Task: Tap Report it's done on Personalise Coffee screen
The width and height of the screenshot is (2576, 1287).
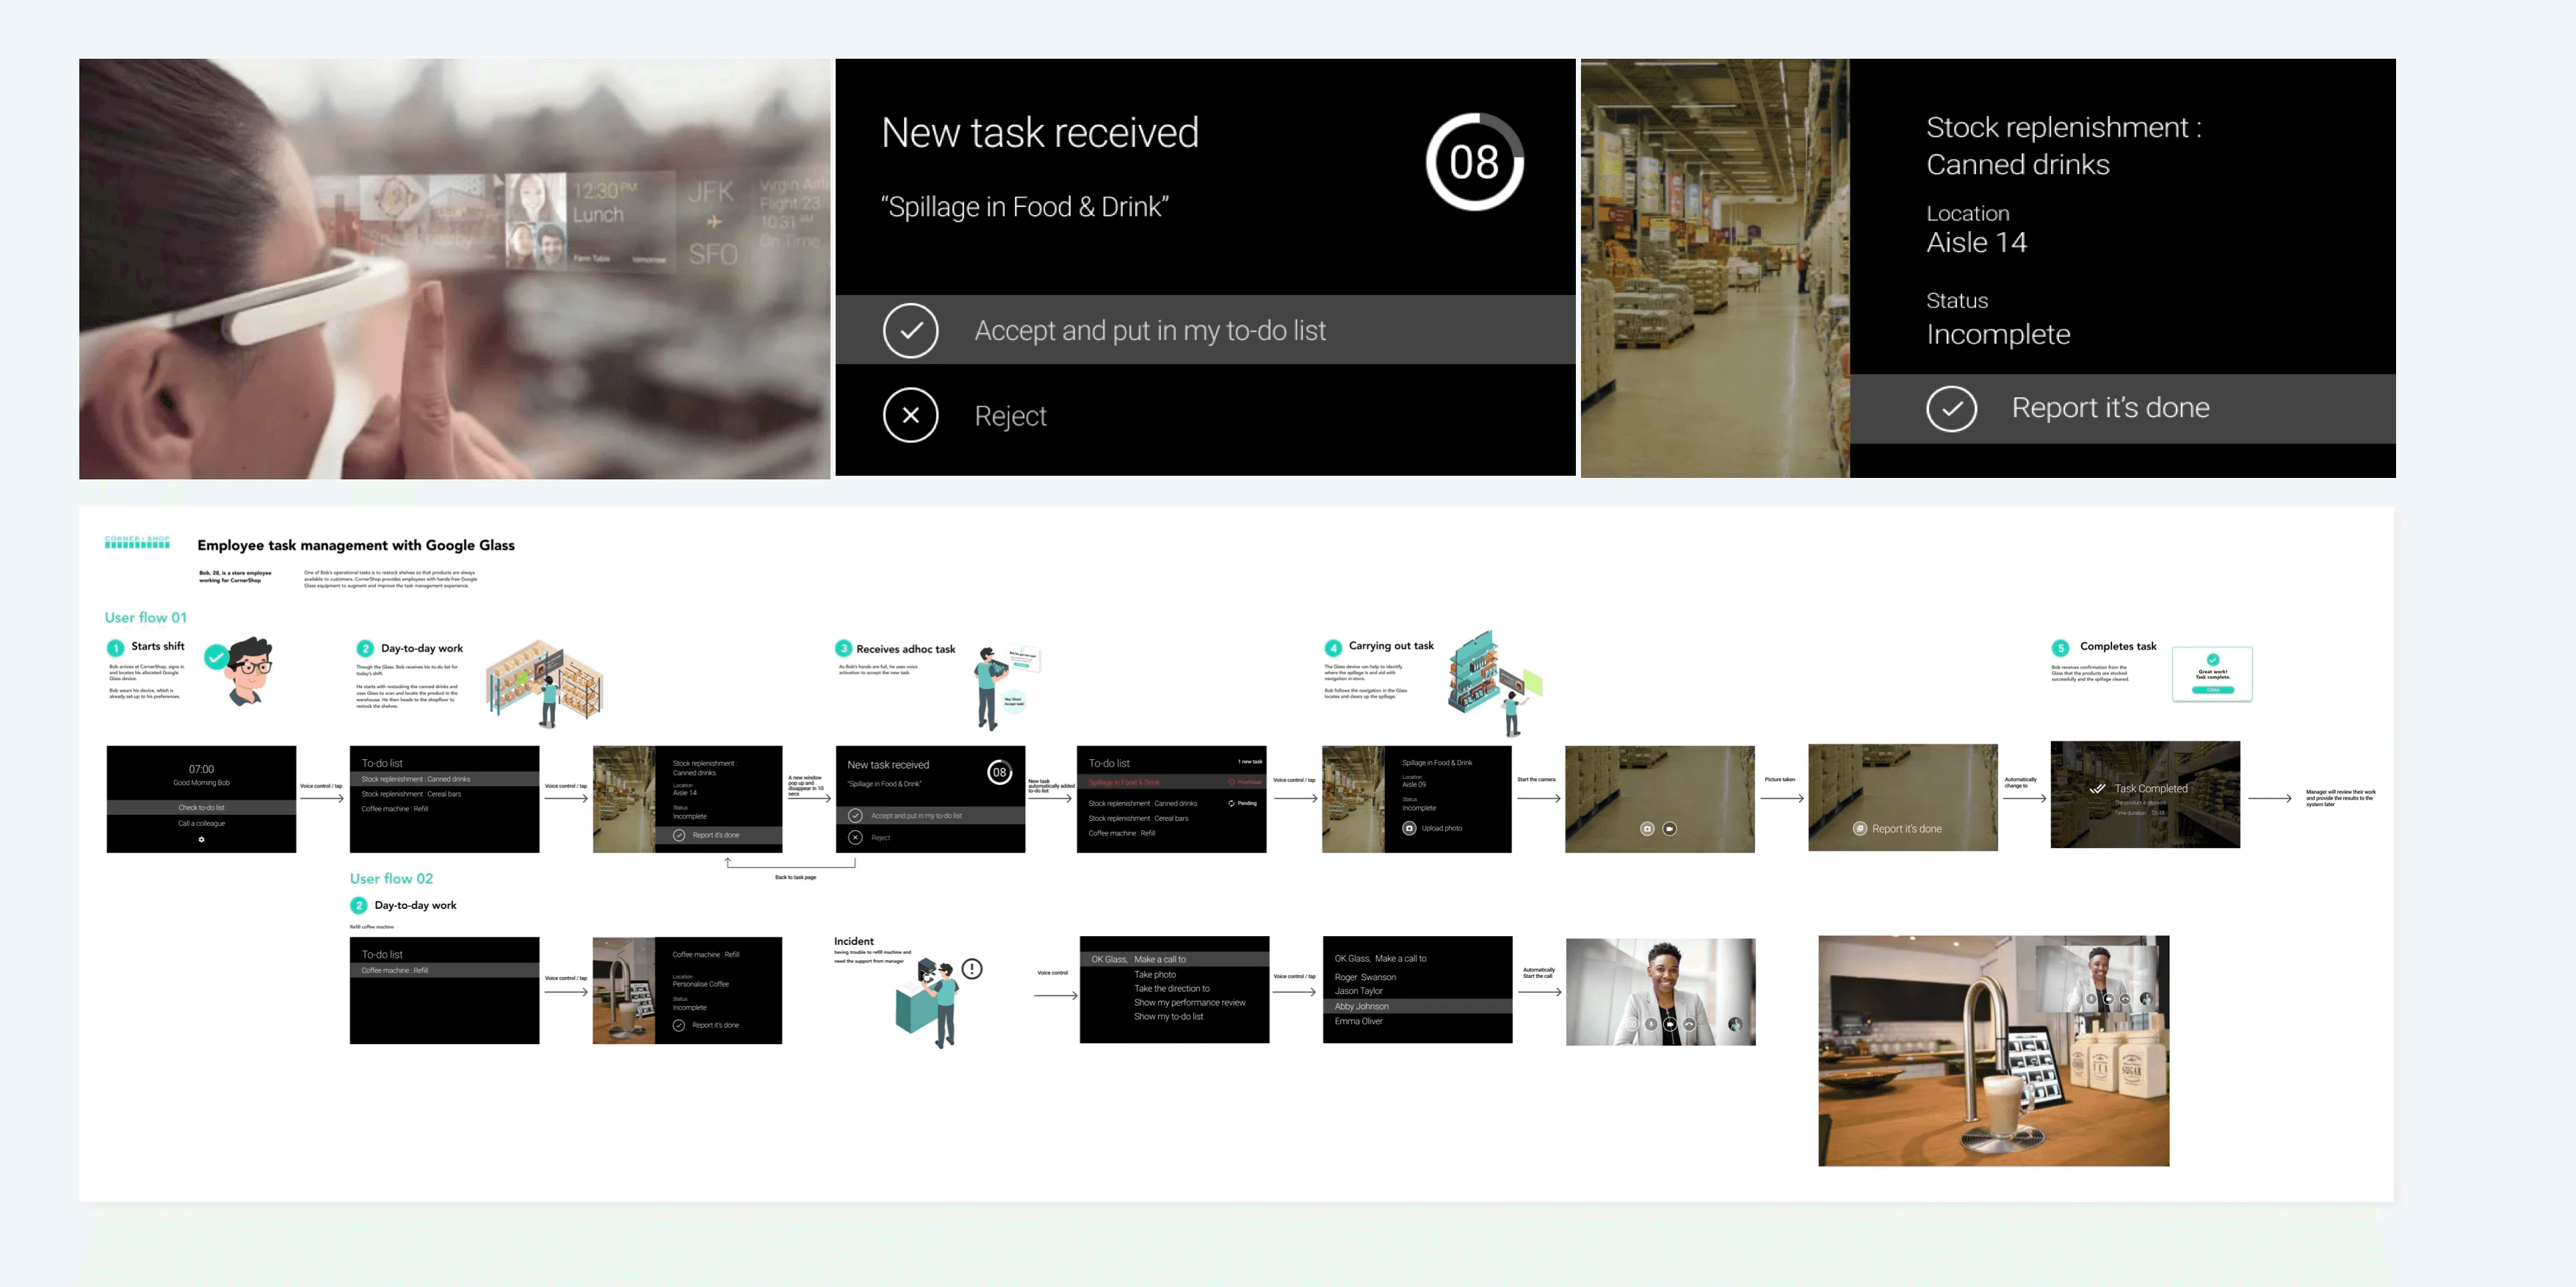Action: tap(706, 1025)
